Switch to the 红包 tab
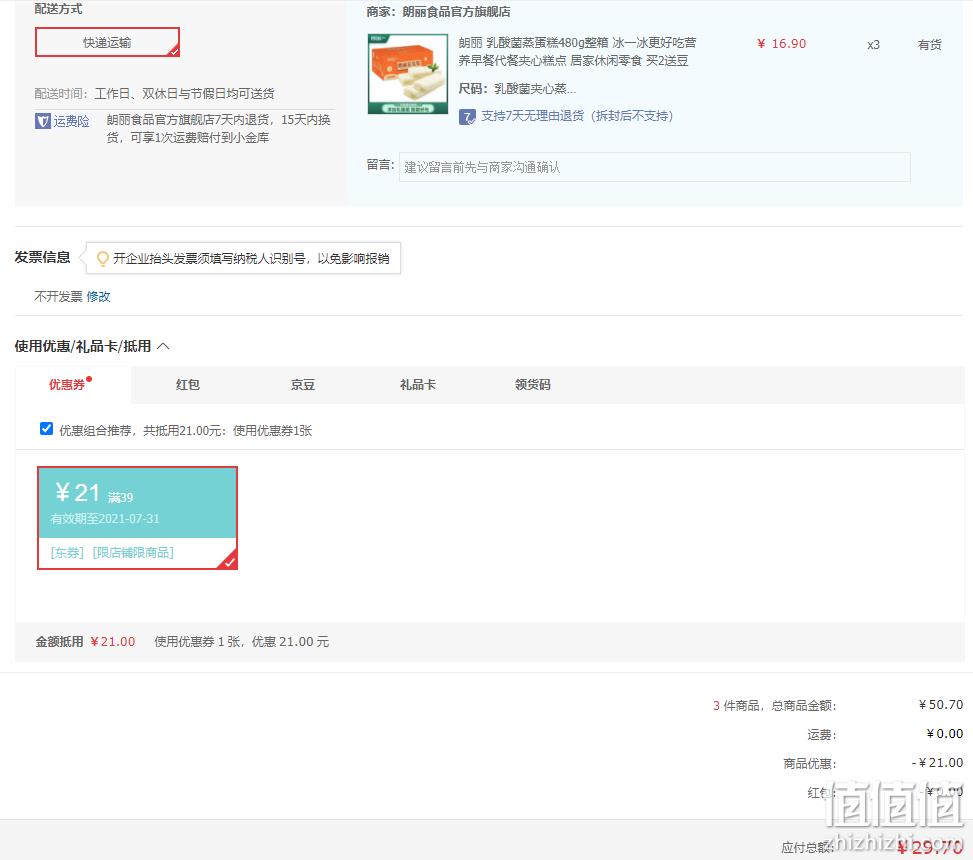This screenshot has width=973, height=860. [x=188, y=385]
